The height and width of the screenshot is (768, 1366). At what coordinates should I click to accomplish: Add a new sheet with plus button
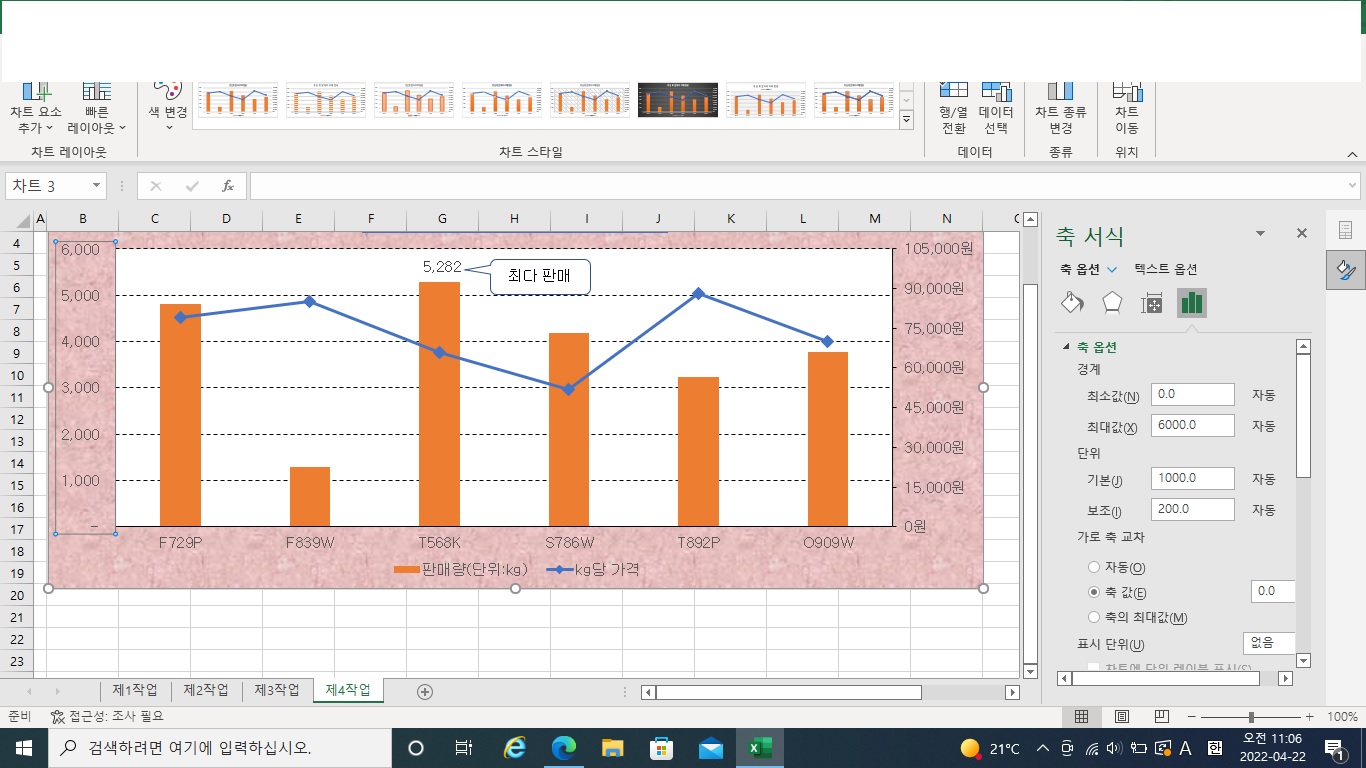point(425,691)
